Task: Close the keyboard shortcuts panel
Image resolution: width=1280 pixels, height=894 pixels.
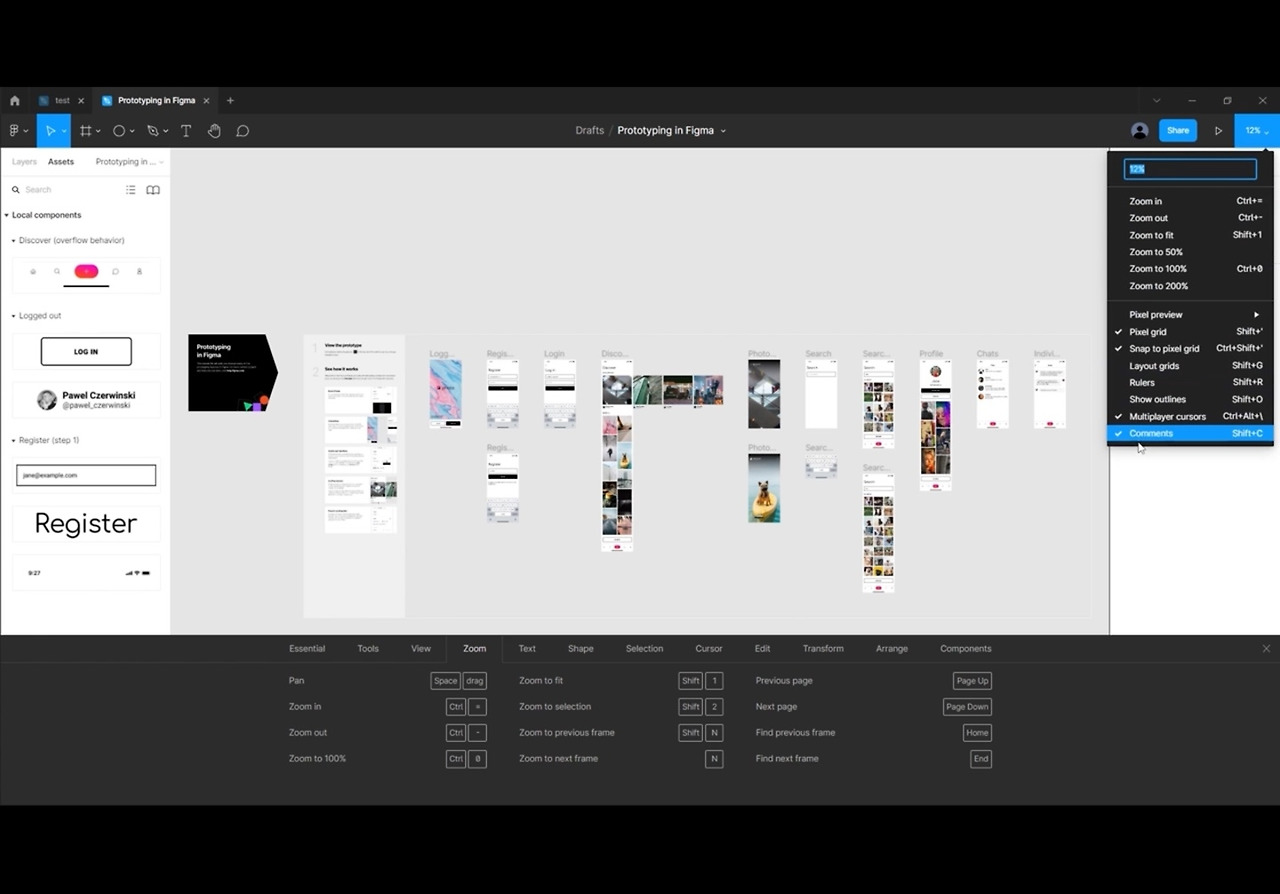Action: [1266, 649]
